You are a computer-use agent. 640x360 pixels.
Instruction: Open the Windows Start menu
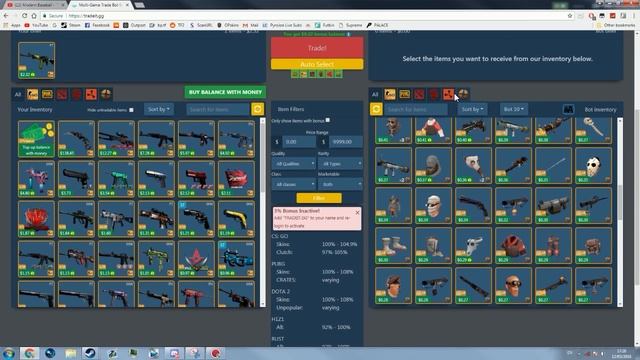9,353
